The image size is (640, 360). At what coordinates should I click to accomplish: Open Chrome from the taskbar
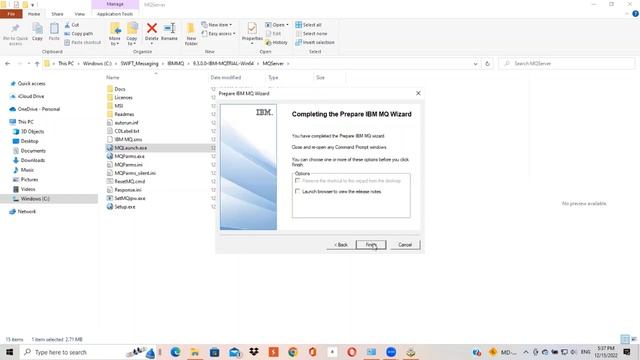coord(293,352)
